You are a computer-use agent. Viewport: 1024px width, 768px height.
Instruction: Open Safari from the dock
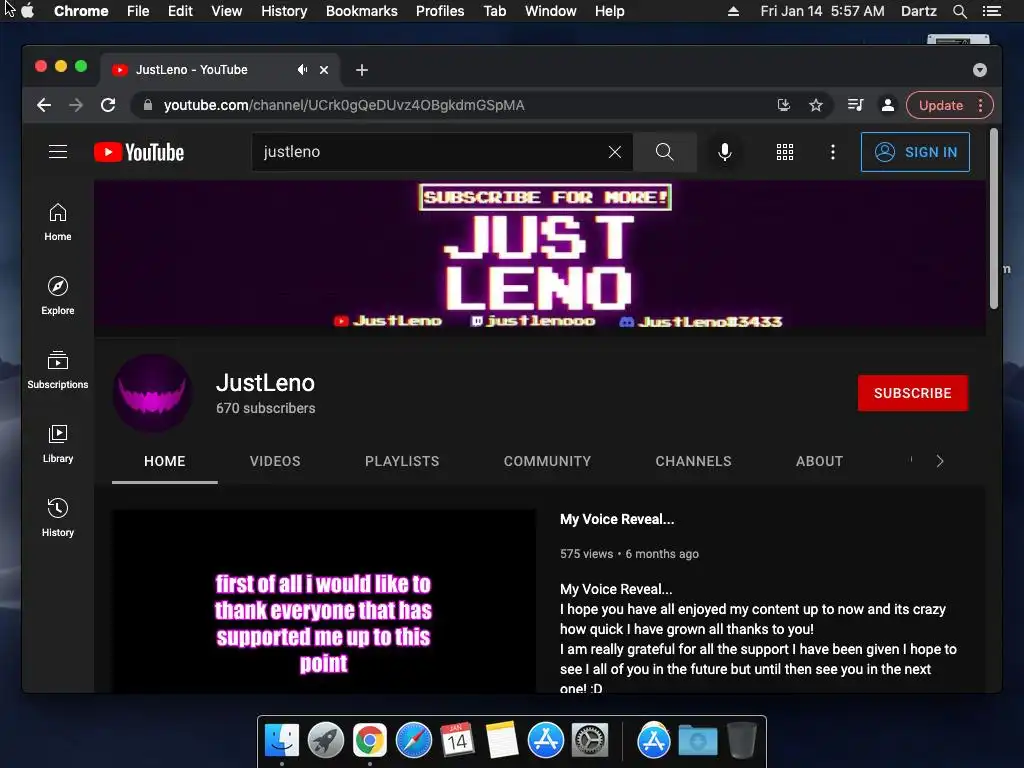click(414, 740)
